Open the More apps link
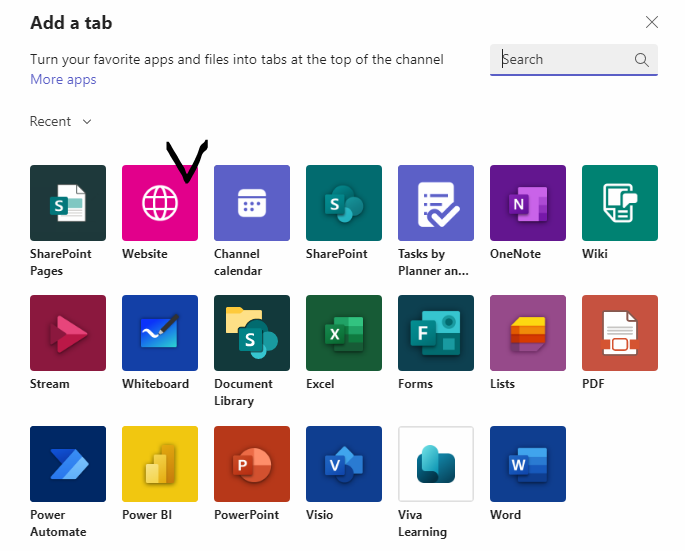Screen dimensions: 685x551 (63, 80)
